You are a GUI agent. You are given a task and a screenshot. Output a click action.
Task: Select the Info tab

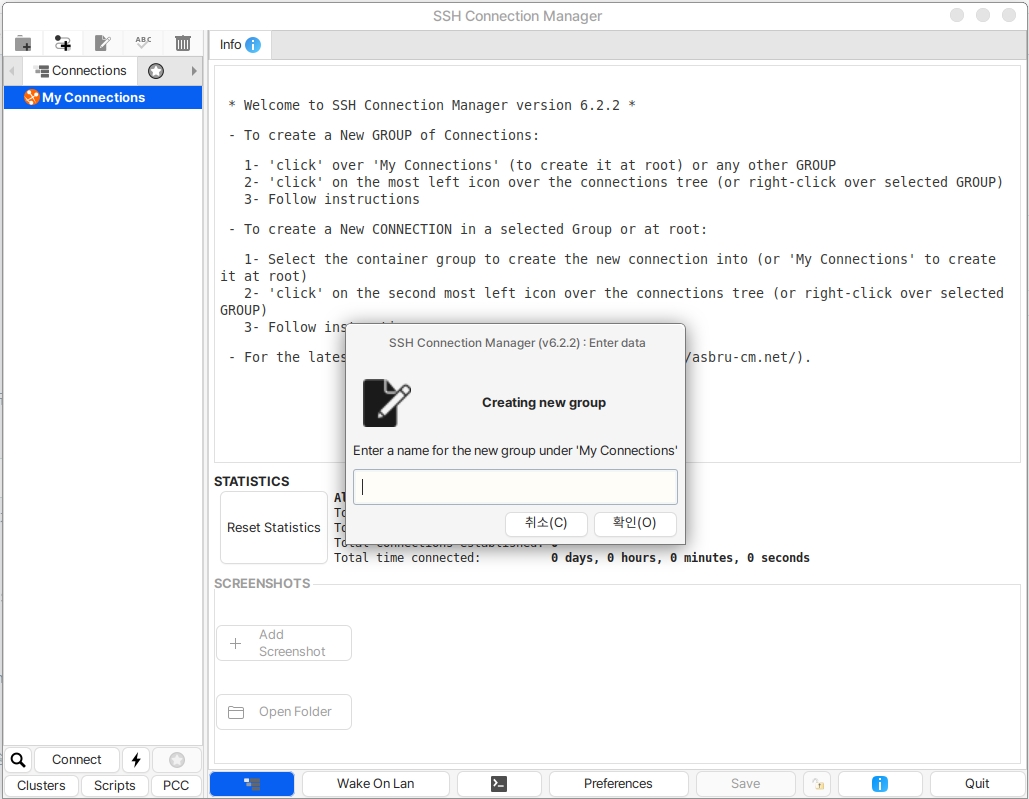[x=239, y=45]
